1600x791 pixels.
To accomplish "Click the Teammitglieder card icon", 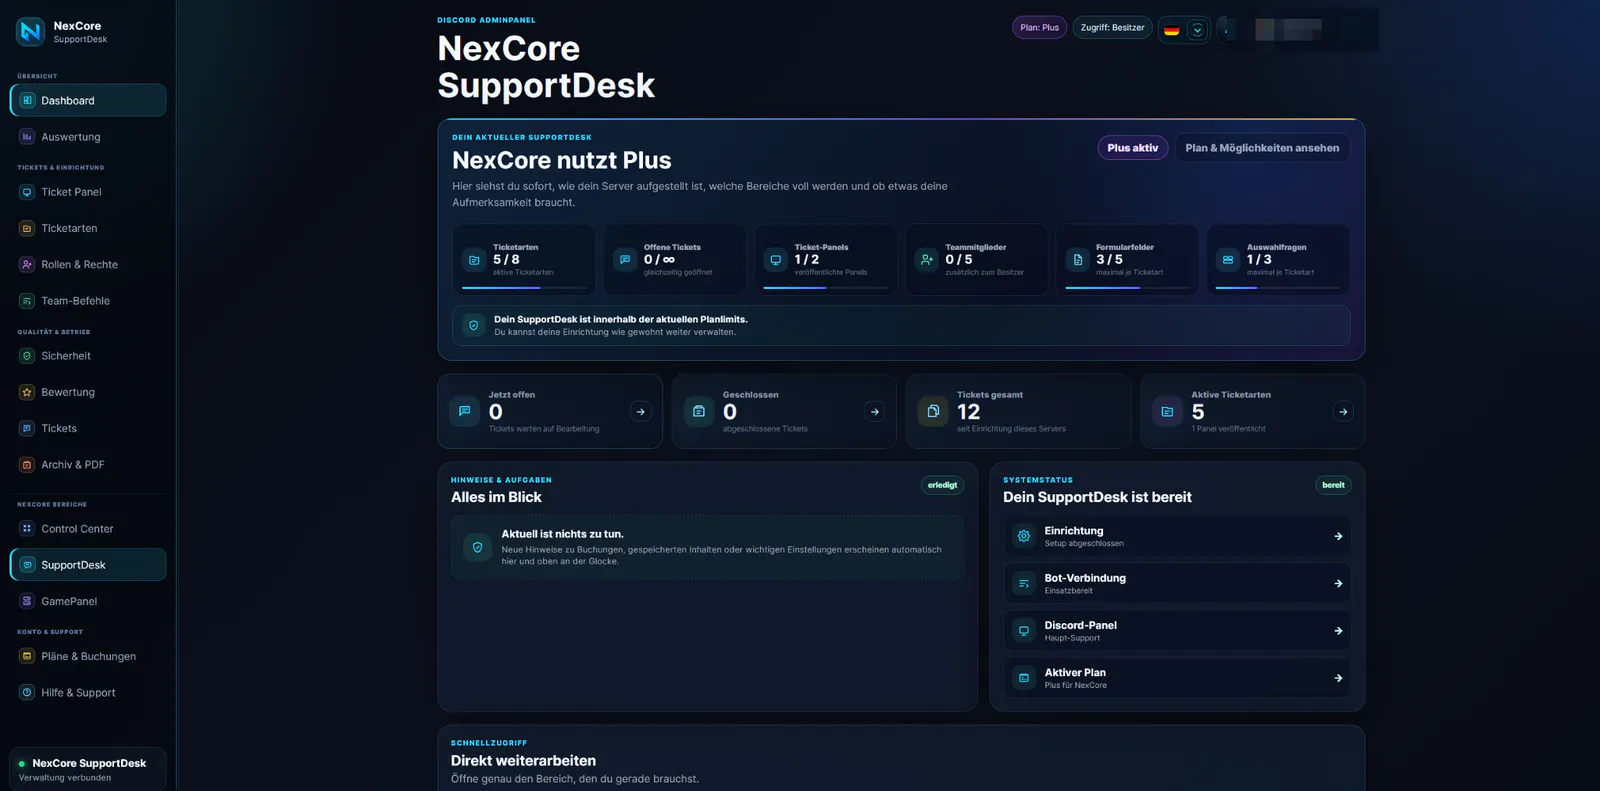I will (927, 260).
